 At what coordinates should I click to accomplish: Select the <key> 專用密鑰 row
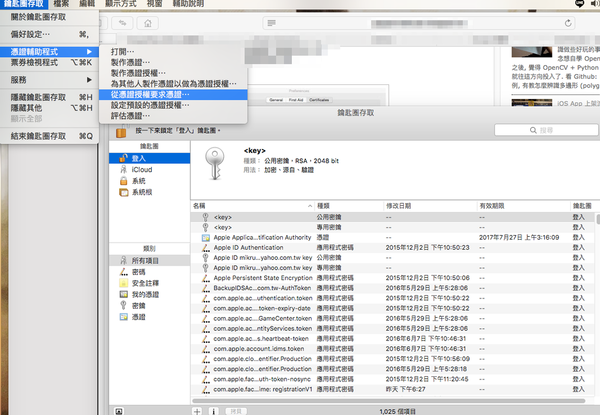(x=393, y=227)
